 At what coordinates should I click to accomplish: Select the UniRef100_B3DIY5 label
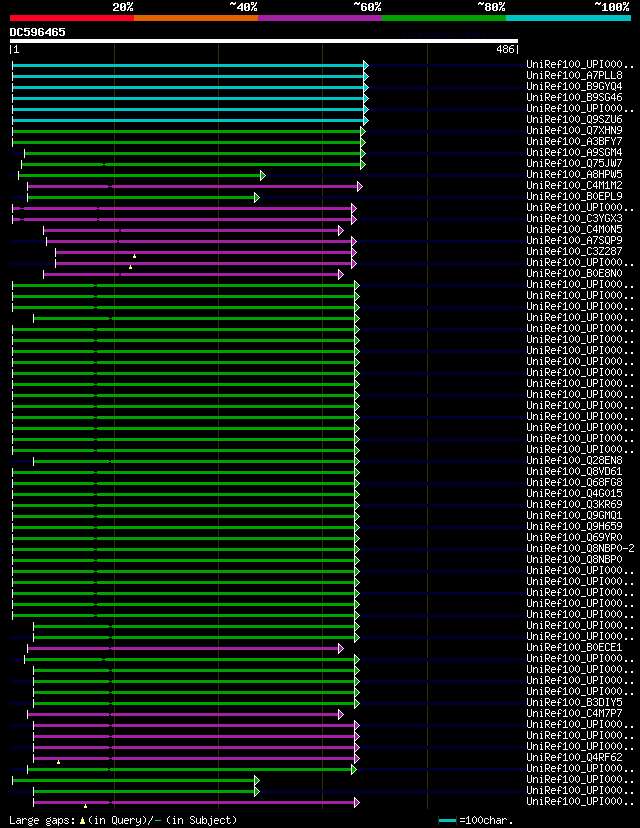(574, 702)
